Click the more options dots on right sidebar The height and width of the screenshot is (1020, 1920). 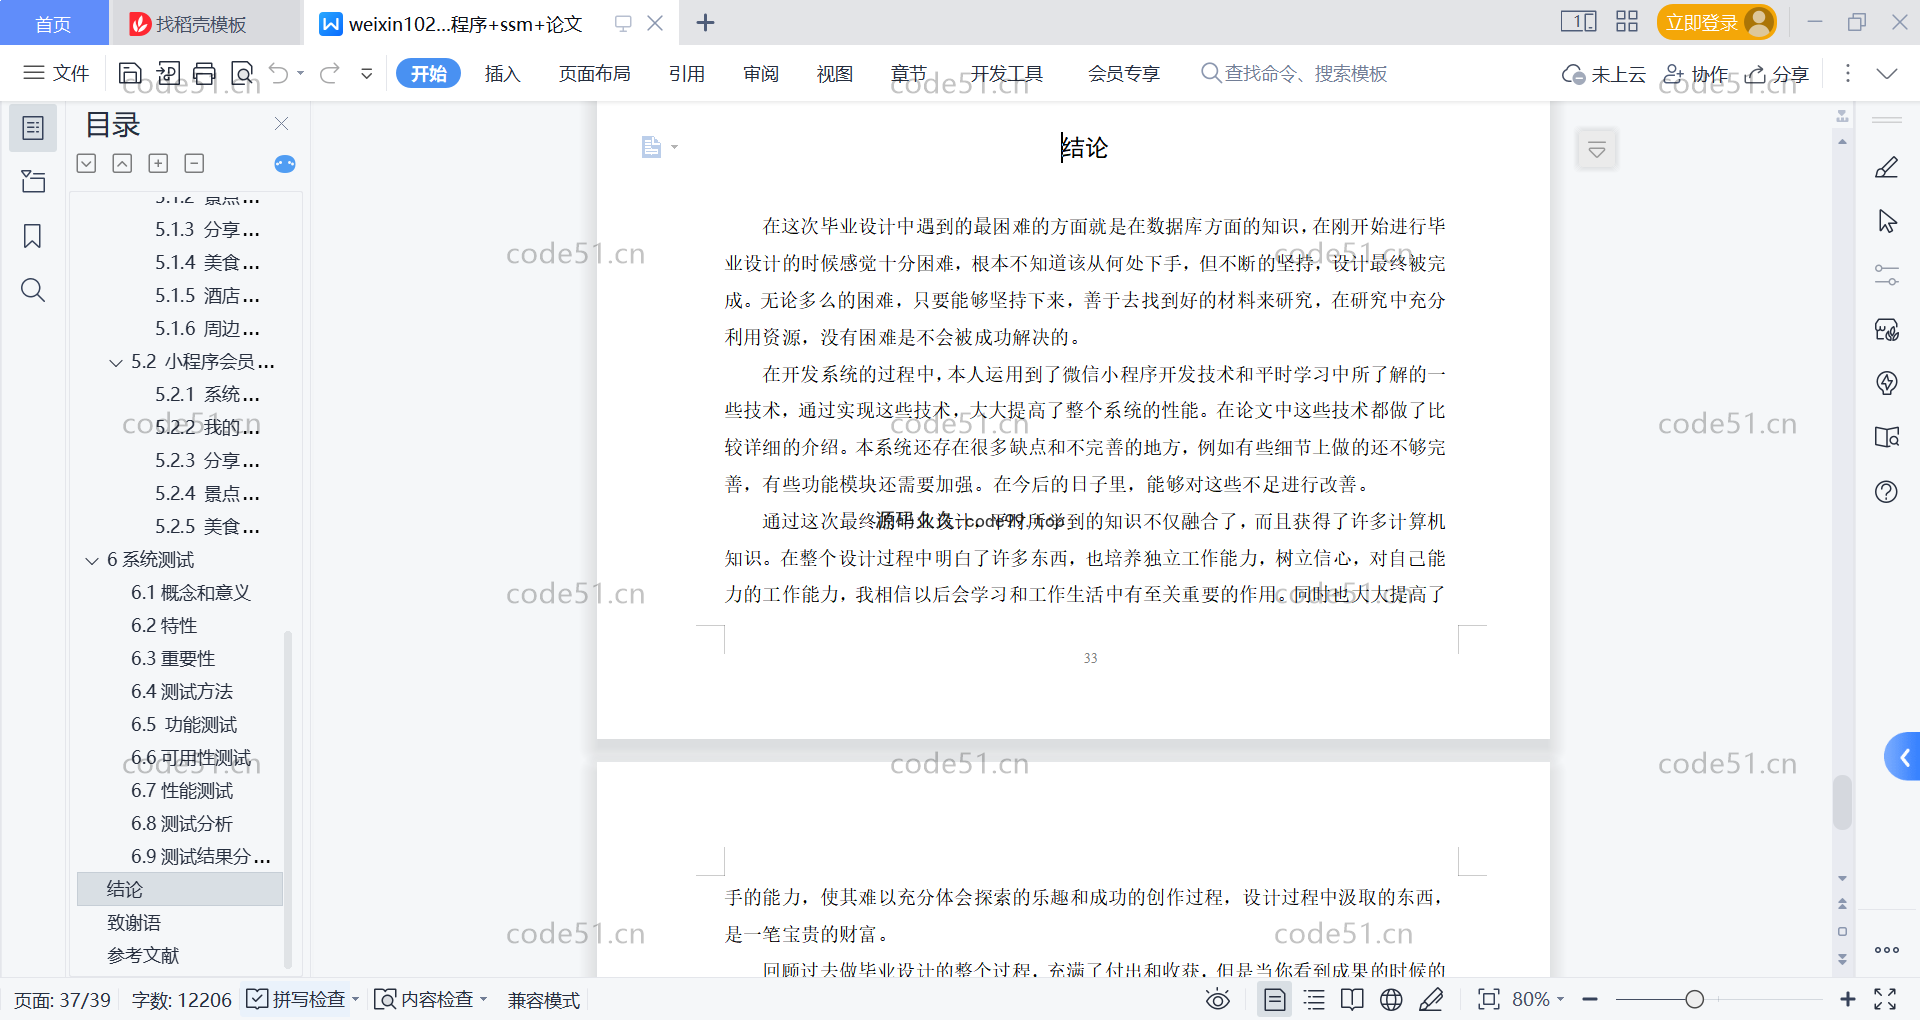1887,950
